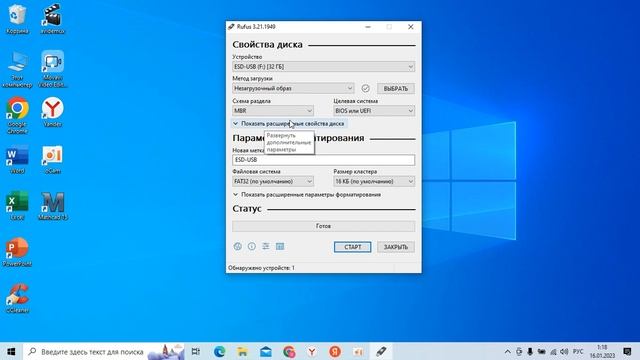
Task: Click the ВЫБРАТЬ button to select an image
Action: click(396, 89)
